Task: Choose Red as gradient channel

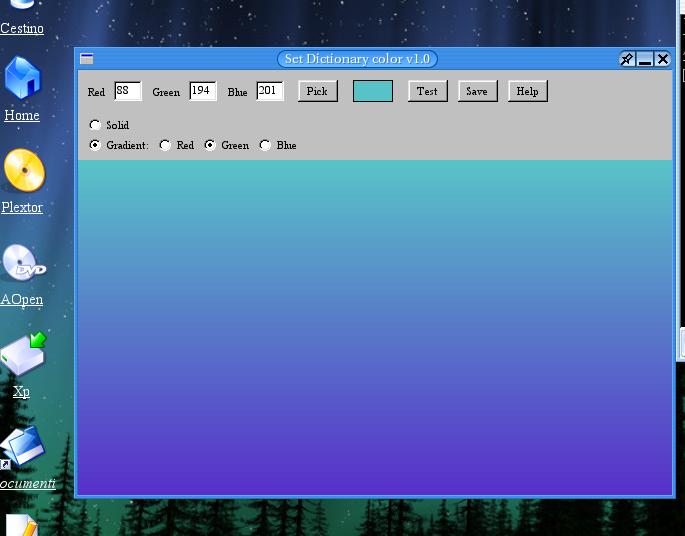Action: pyautogui.click(x=165, y=145)
